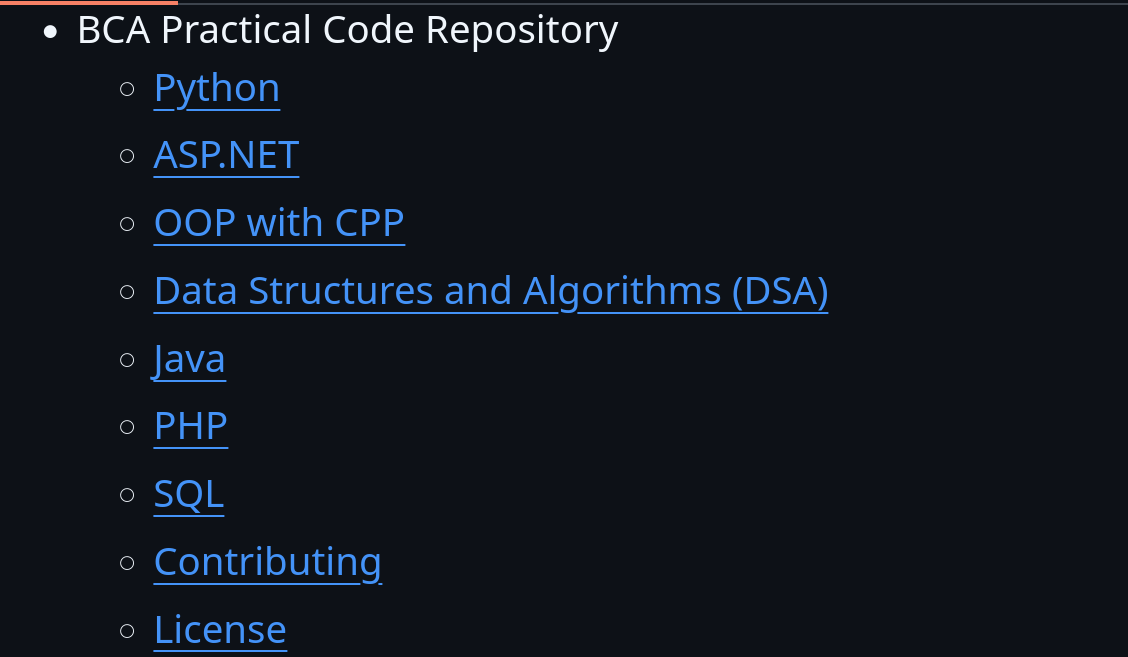The image size is (1128, 657).
Task: Click the OOP with CPP link
Action: [x=279, y=223]
